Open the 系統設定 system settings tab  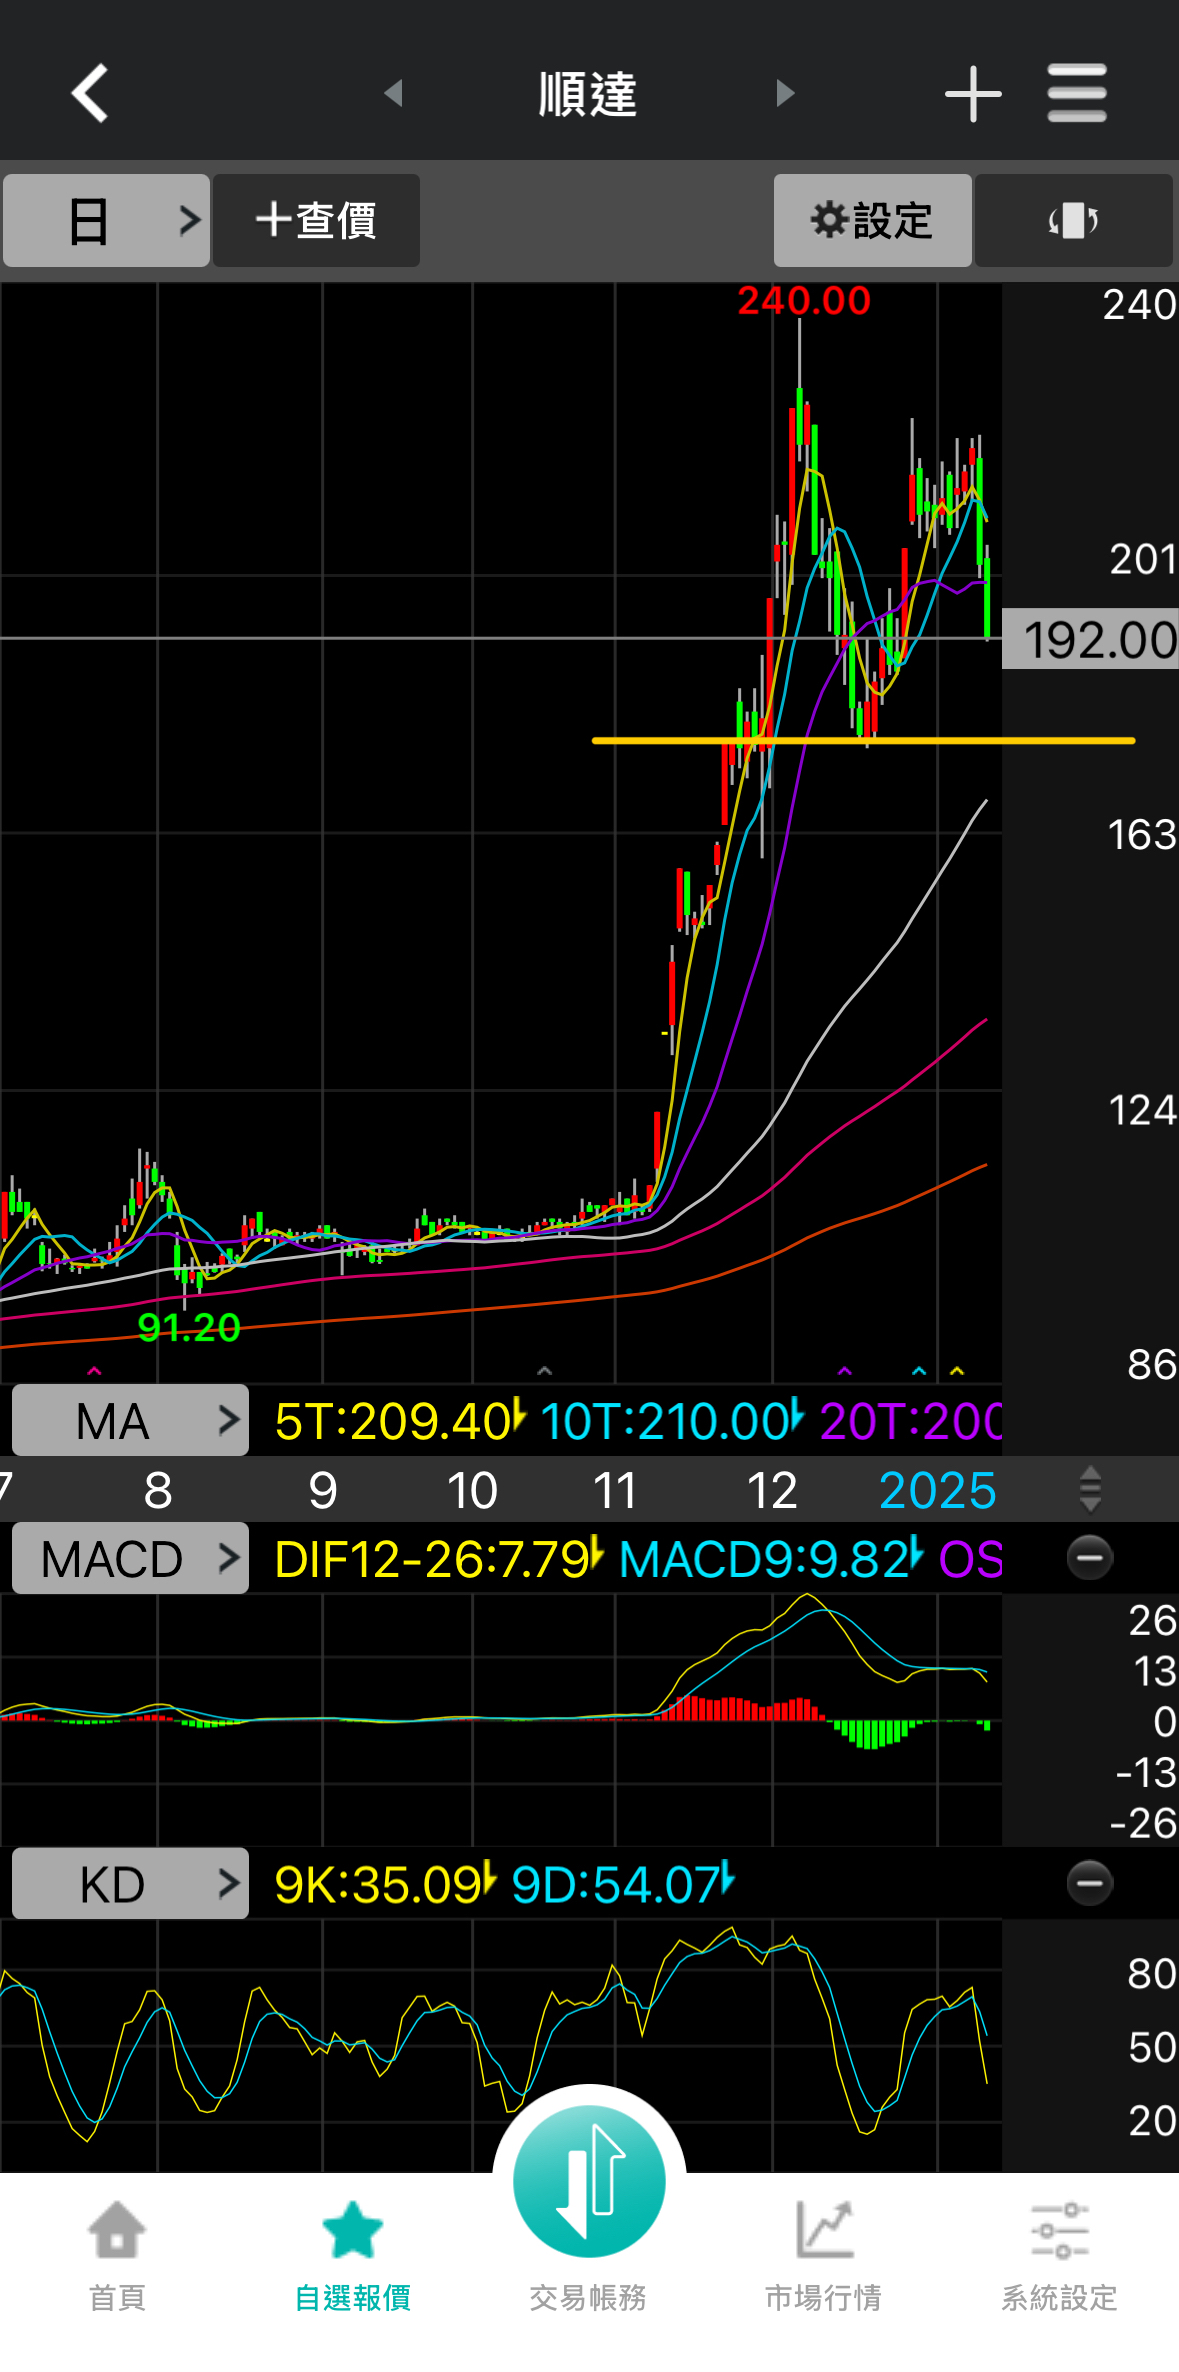tap(1060, 2256)
